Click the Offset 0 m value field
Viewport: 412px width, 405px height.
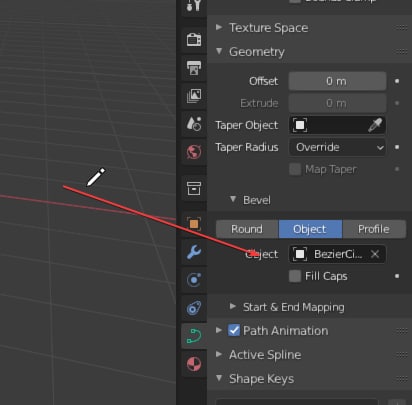[x=337, y=81]
